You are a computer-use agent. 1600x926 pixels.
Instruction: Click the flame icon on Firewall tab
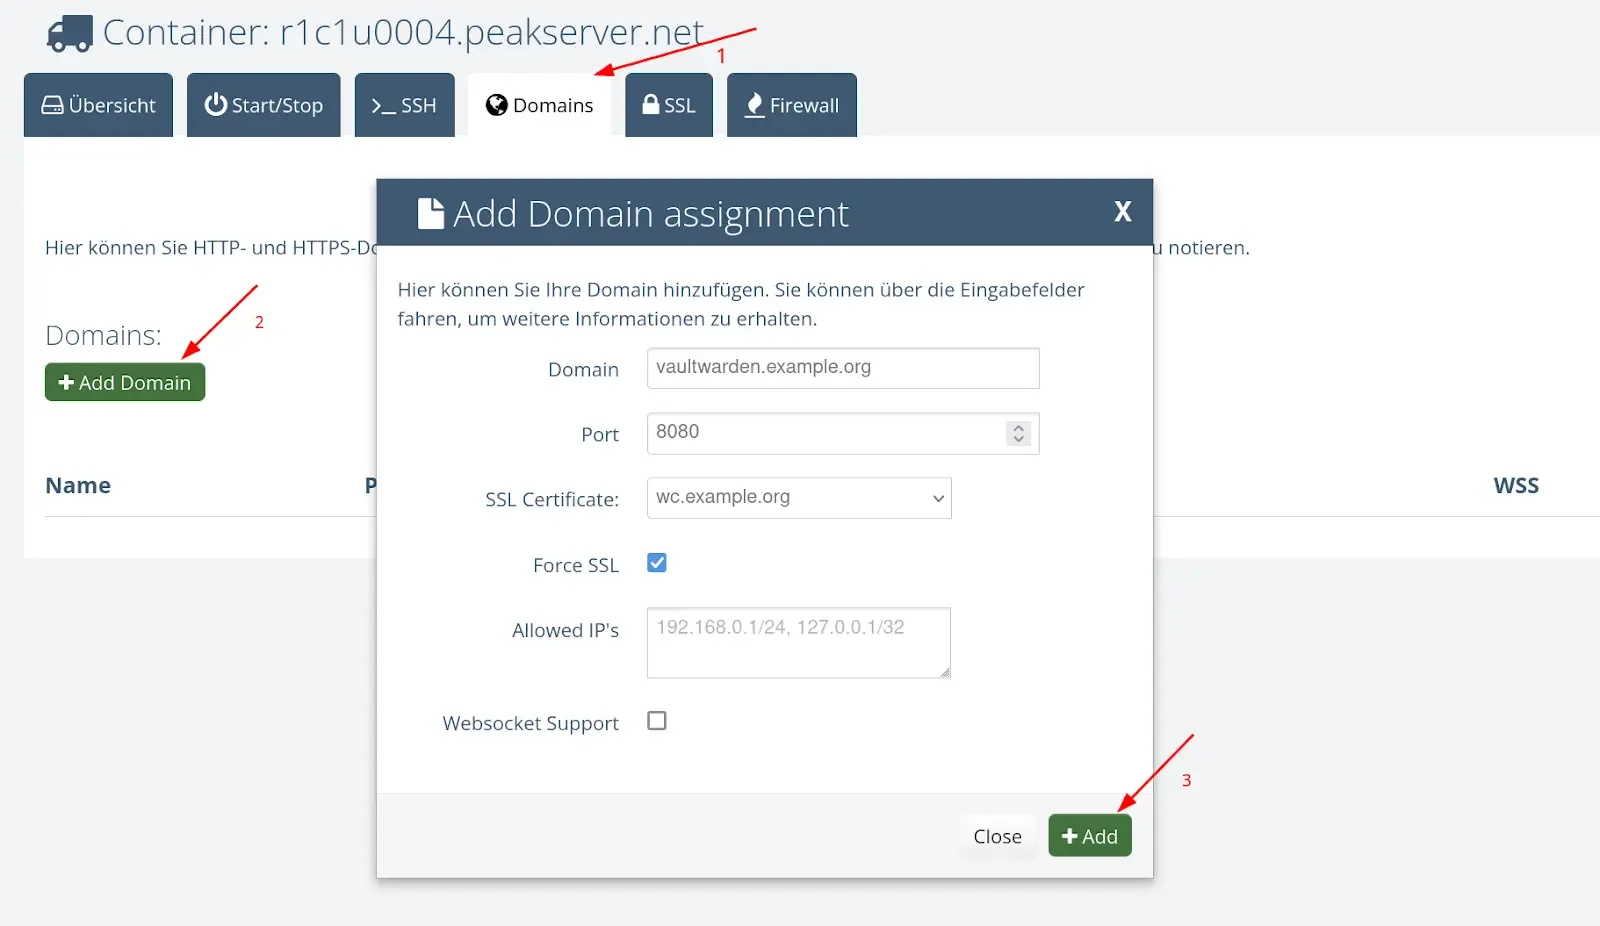pyautogui.click(x=754, y=104)
